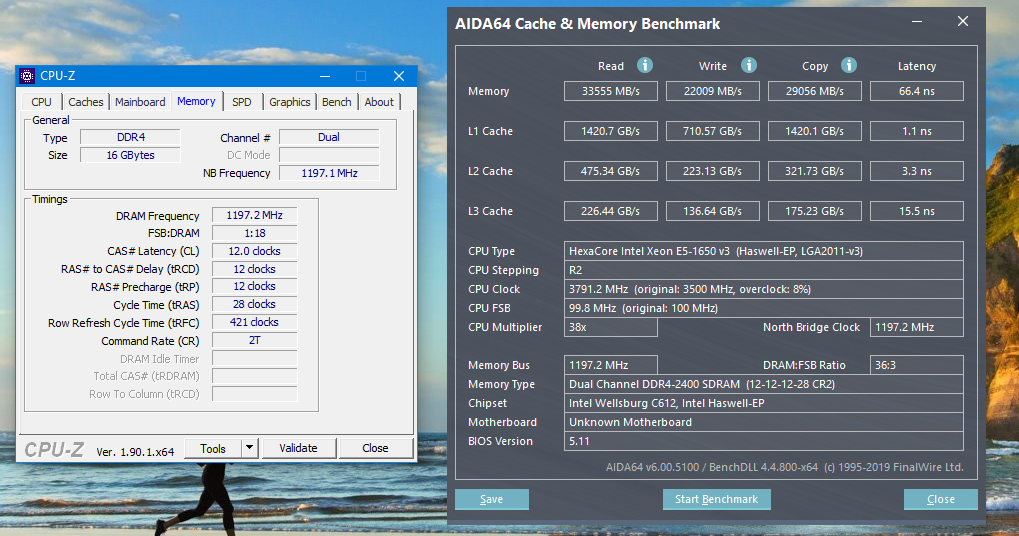
Task: Click the CAS# Latency value 12.0 clocks
Action: click(255, 251)
